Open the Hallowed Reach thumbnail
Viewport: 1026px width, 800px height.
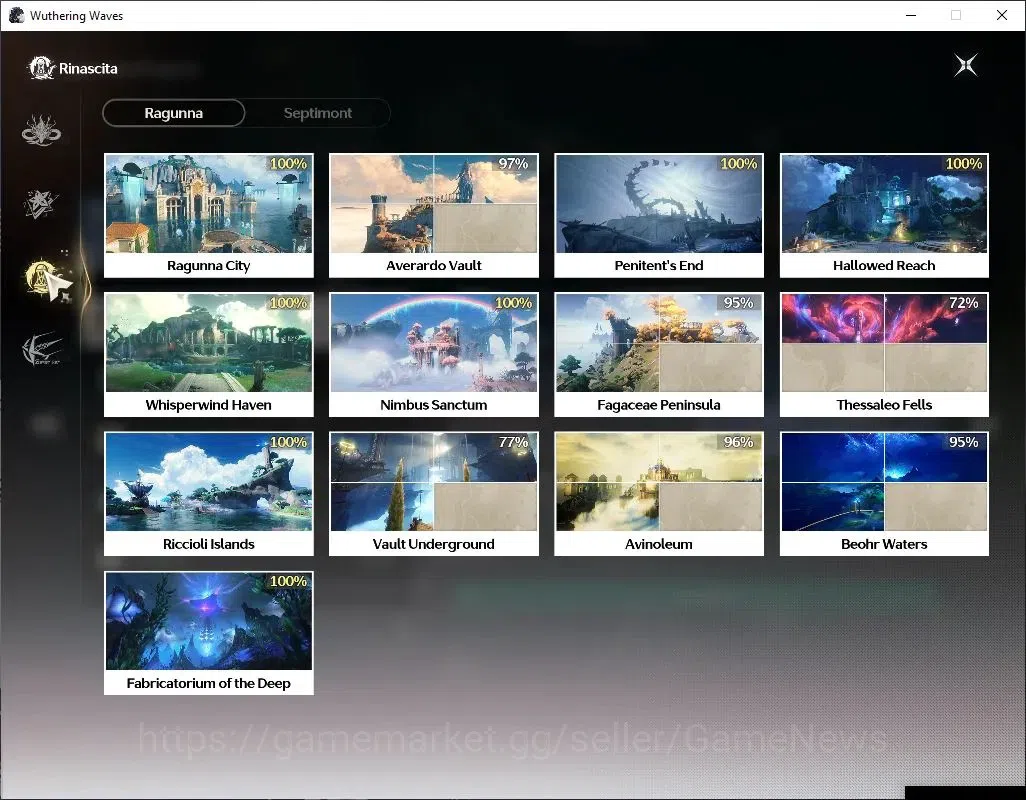pyautogui.click(x=884, y=215)
